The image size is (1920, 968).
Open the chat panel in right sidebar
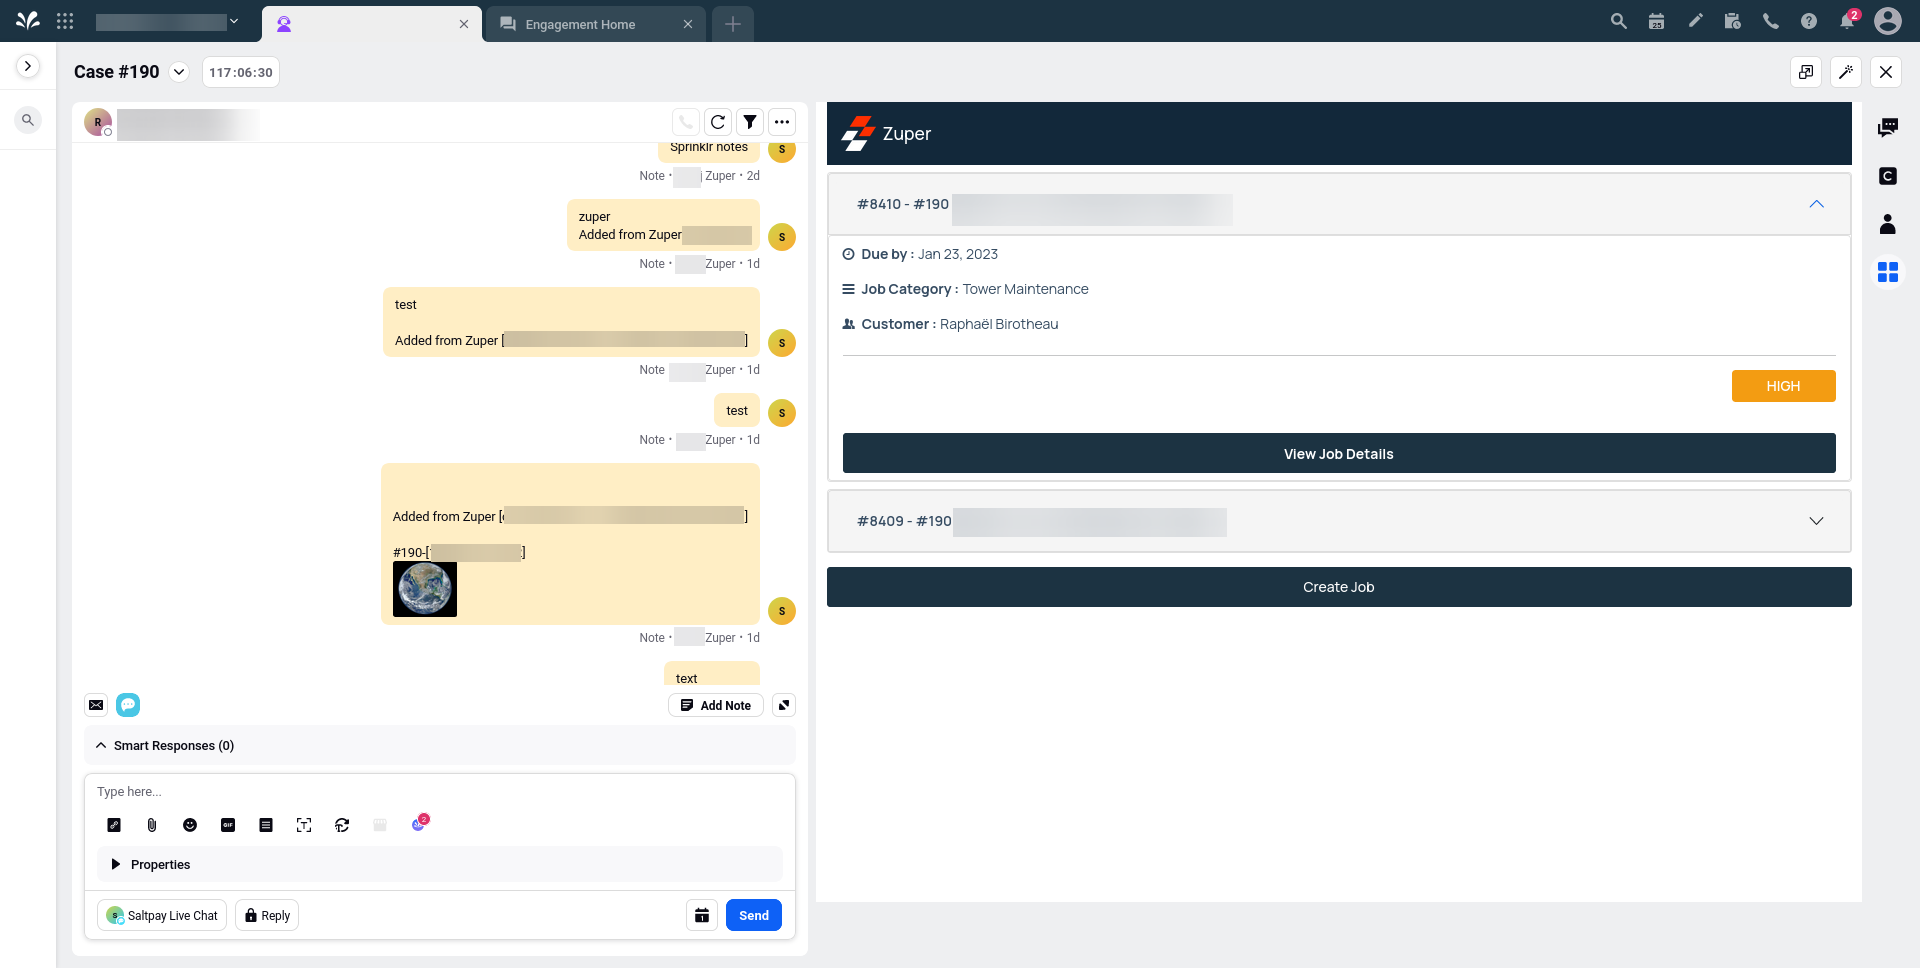[x=1888, y=128]
